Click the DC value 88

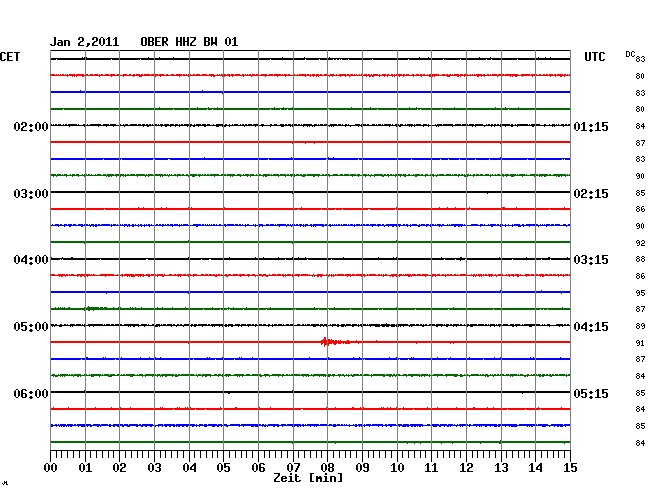tap(640, 259)
